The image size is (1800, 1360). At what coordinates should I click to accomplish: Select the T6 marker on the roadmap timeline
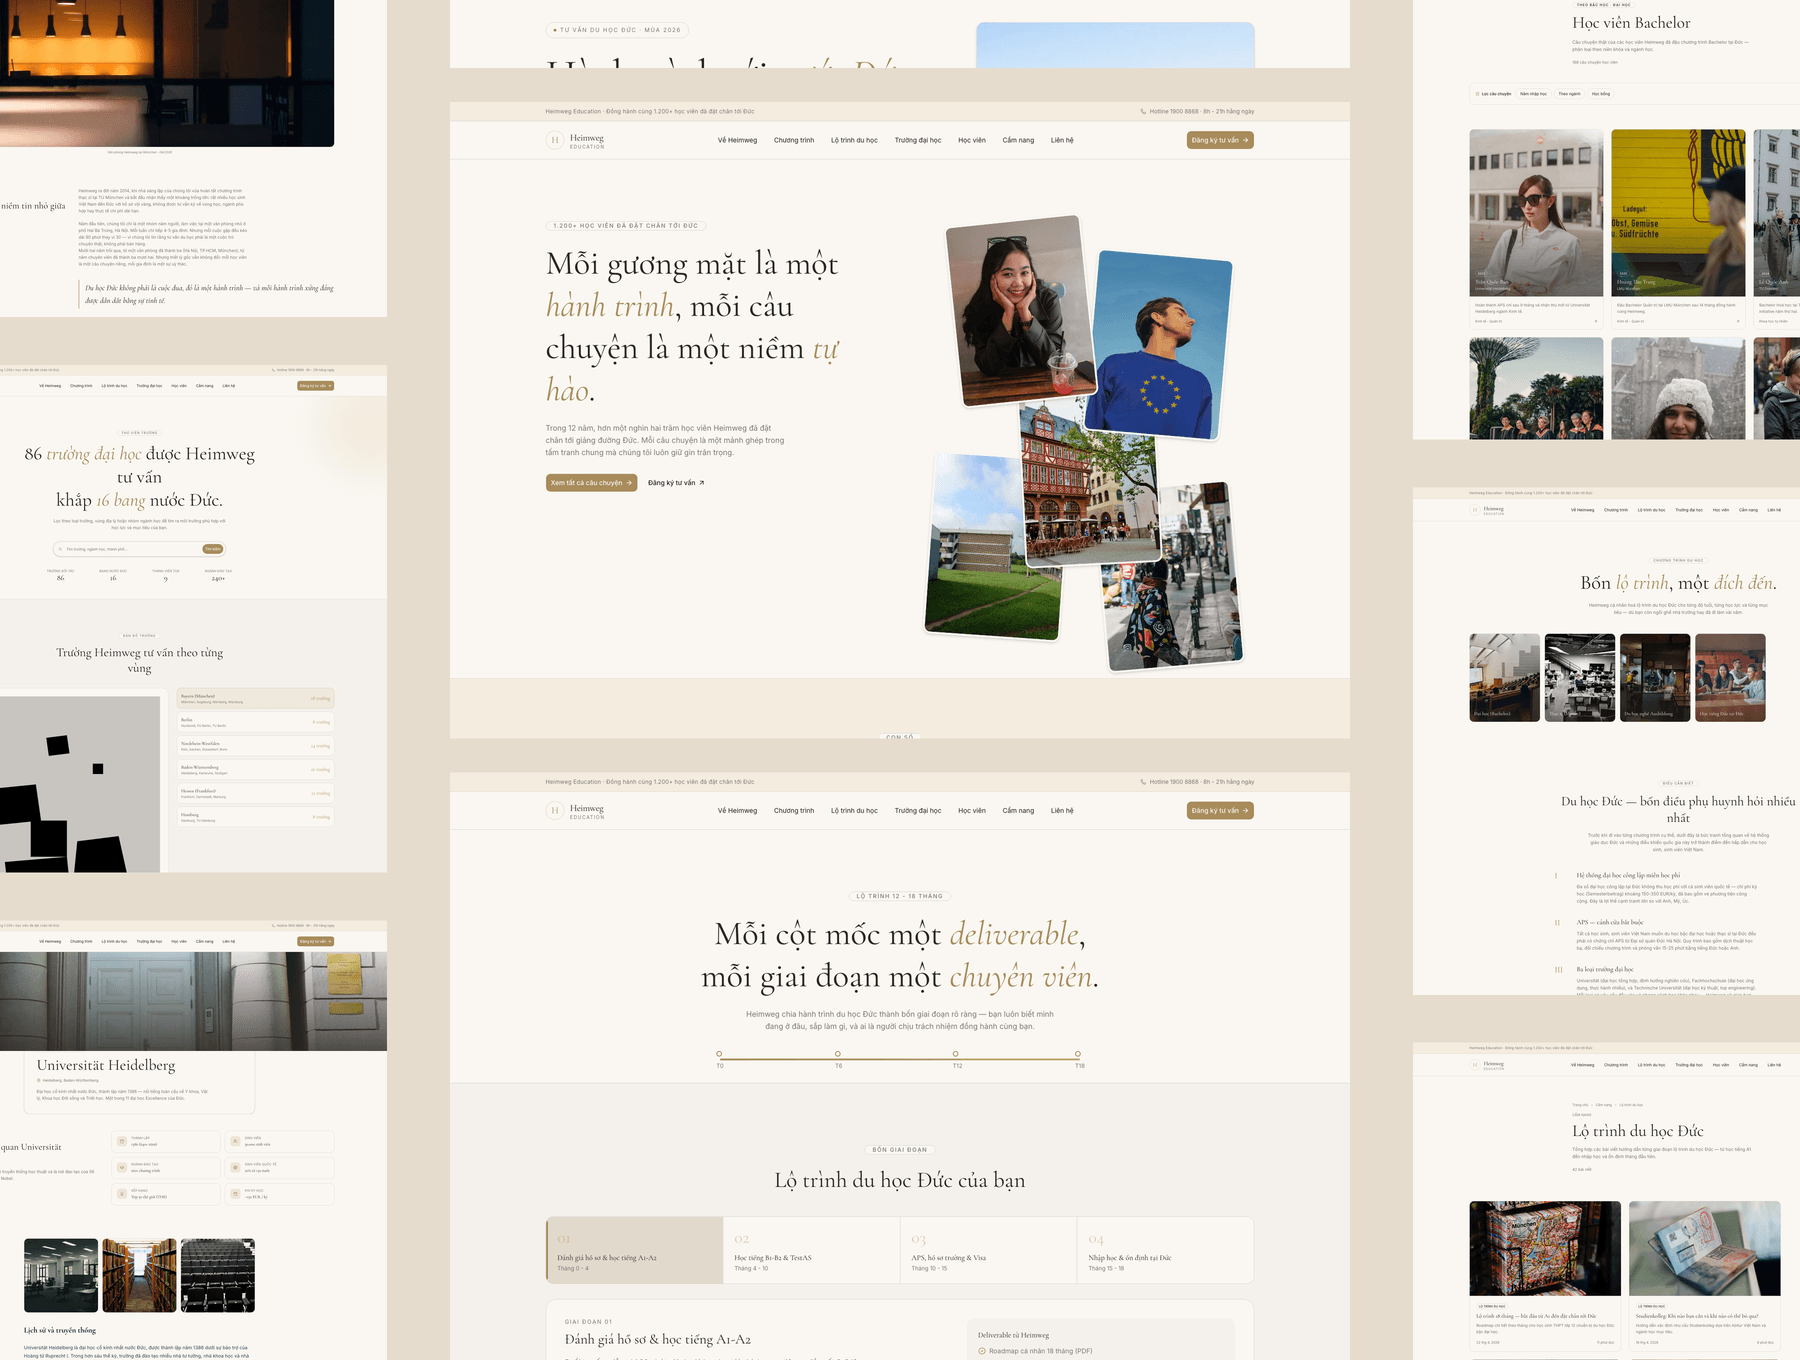(x=838, y=1054)
